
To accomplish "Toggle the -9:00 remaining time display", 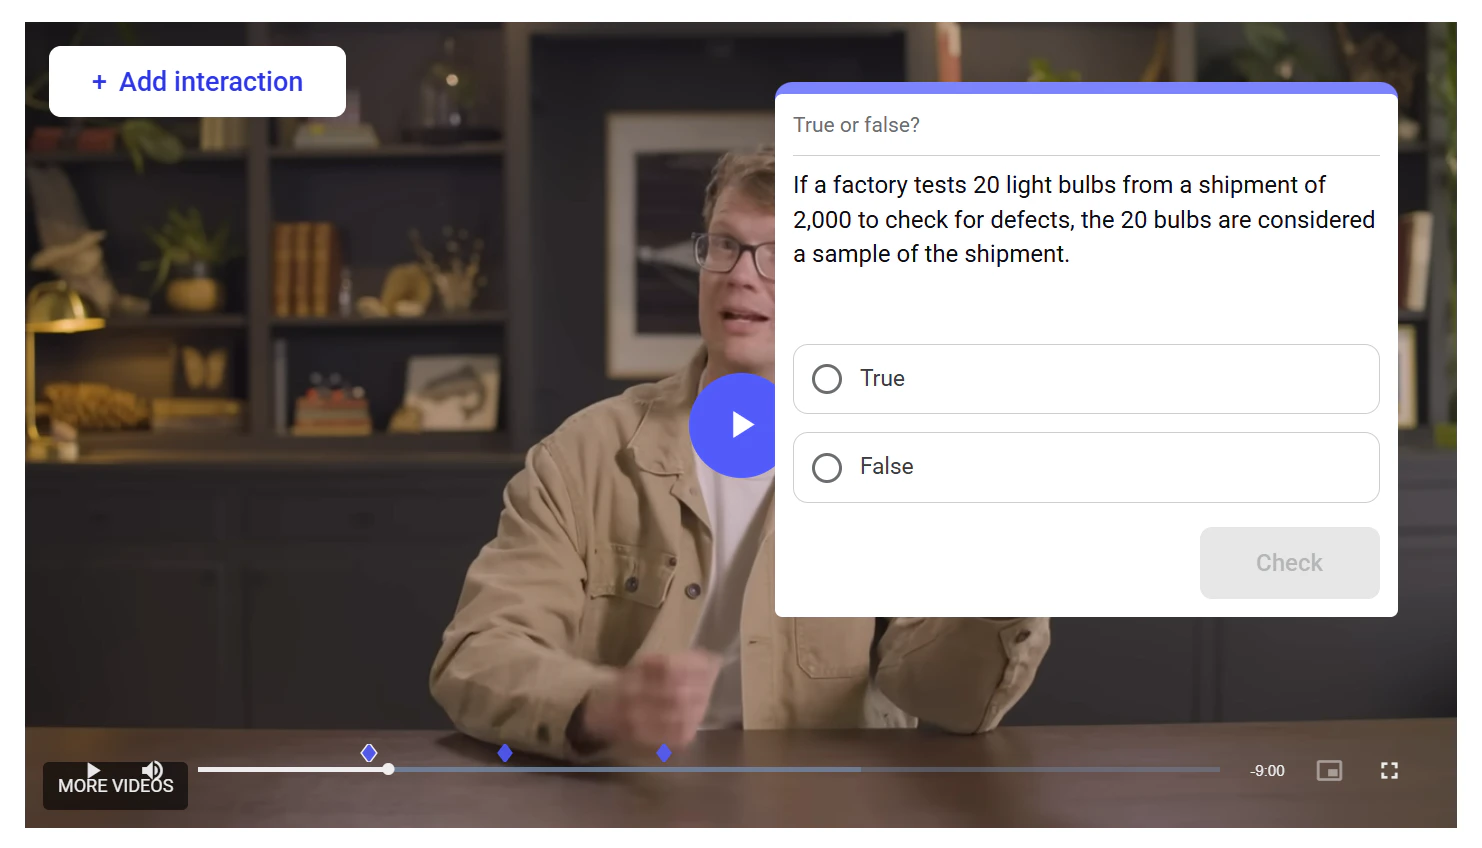I will coord(1267,771).
